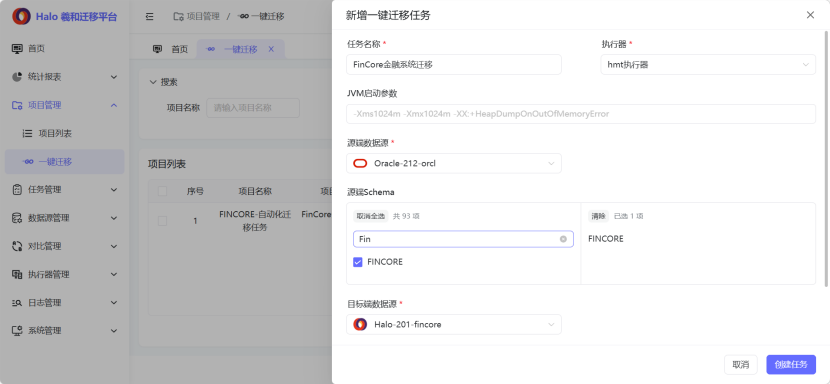Click 项目管理 in the breadcrumb

tap(203, 16)
